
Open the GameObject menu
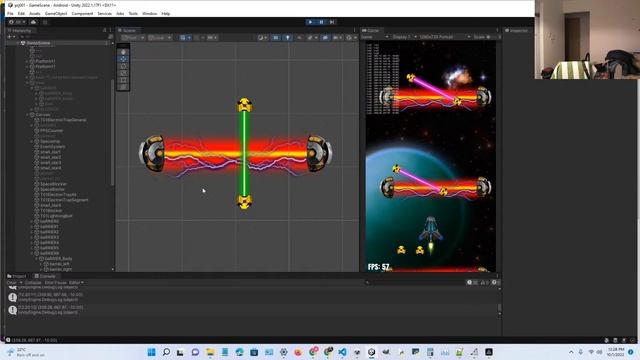coord(56,13)
